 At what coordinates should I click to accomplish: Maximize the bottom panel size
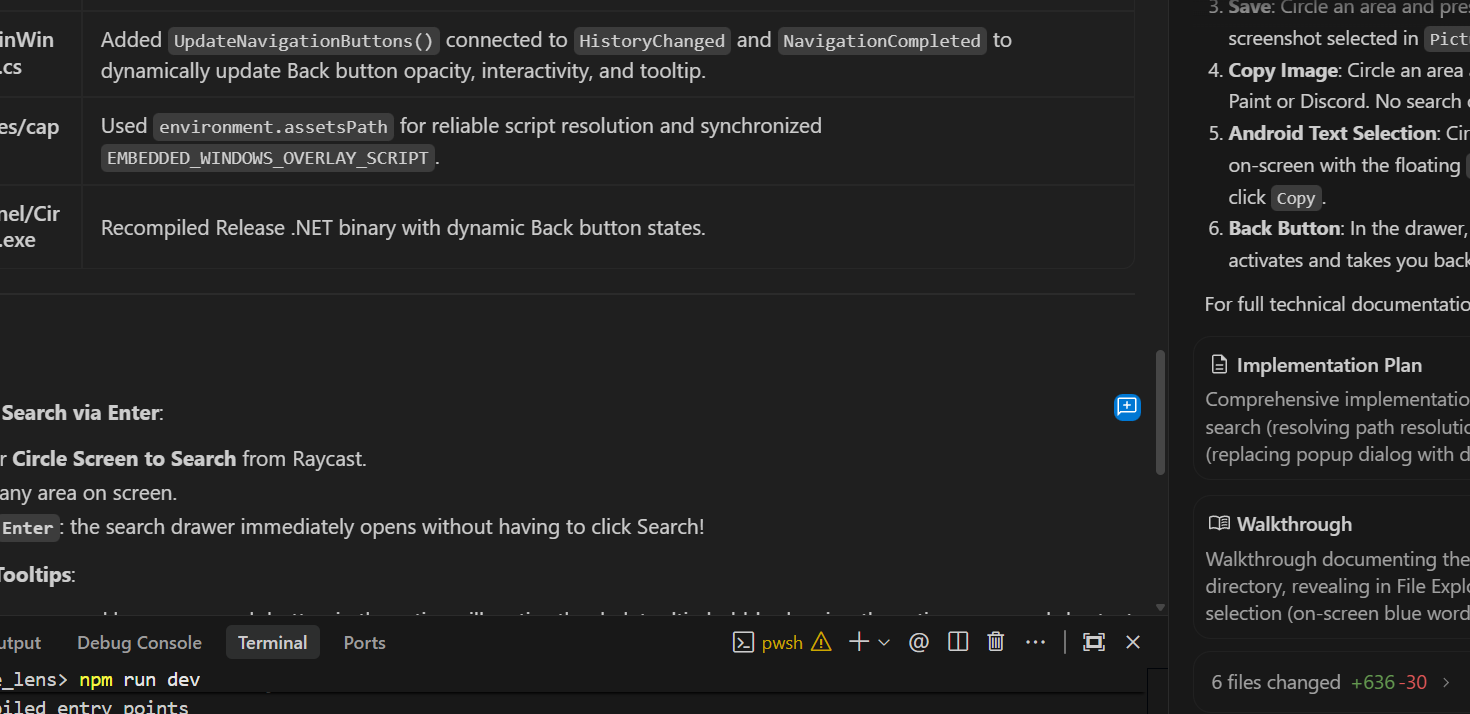point(1094,642)
